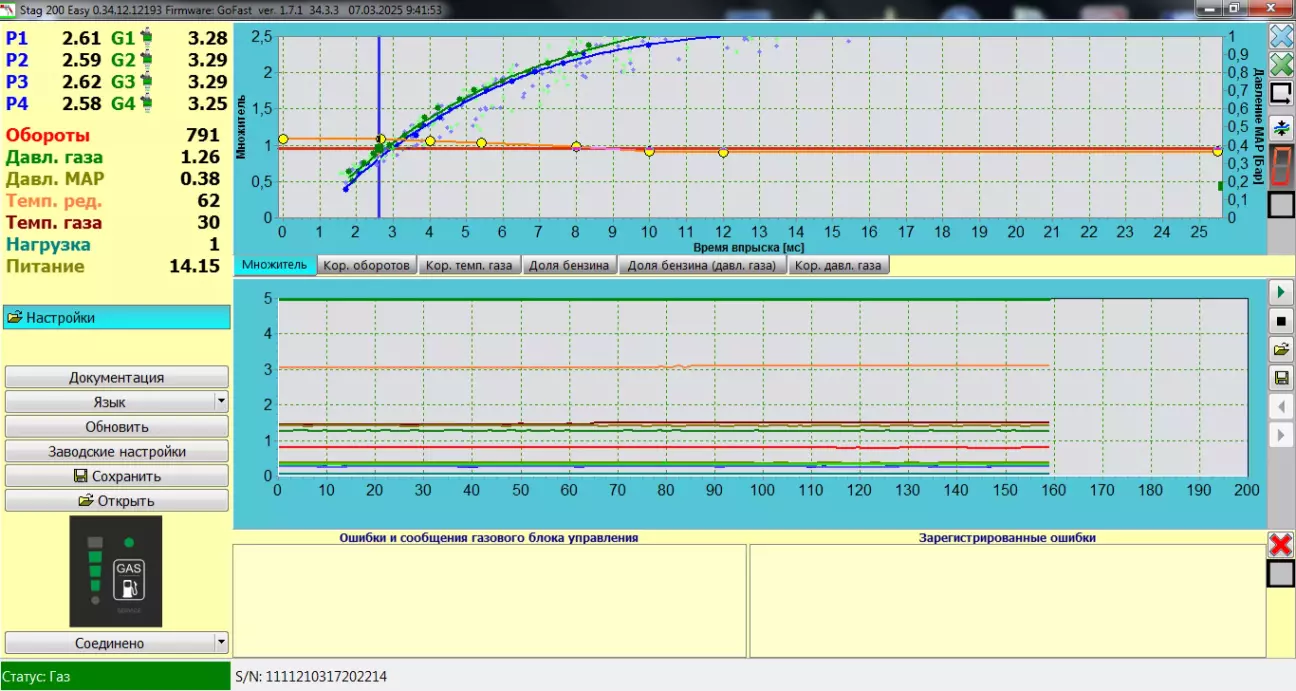This screenshot has height=691, width=1296.
Task: Click the black square-with-arrow icon beside the chart
Action: click(x=1281, y=94)
